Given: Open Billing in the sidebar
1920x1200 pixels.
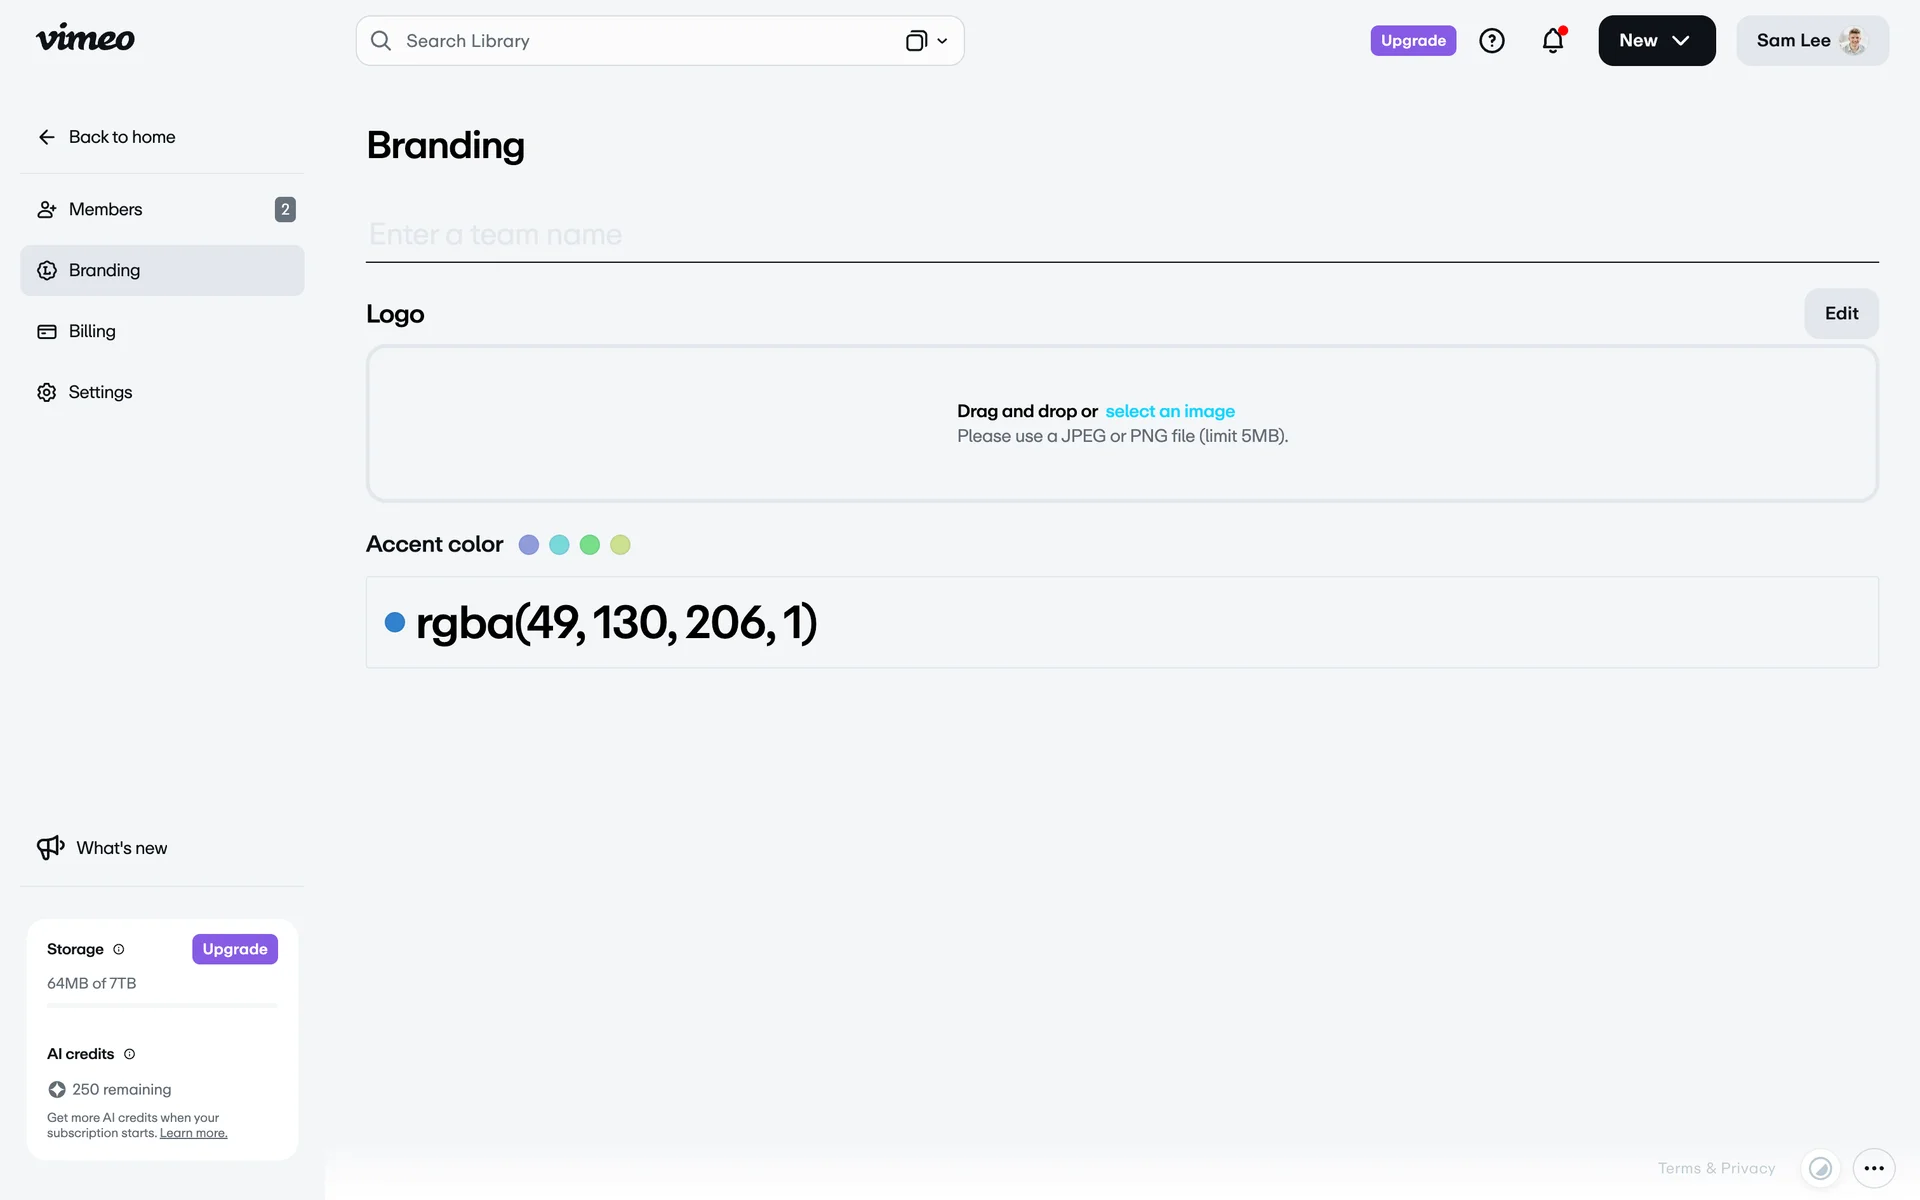Looking at the screenshot, I should [x=92, y=331].
